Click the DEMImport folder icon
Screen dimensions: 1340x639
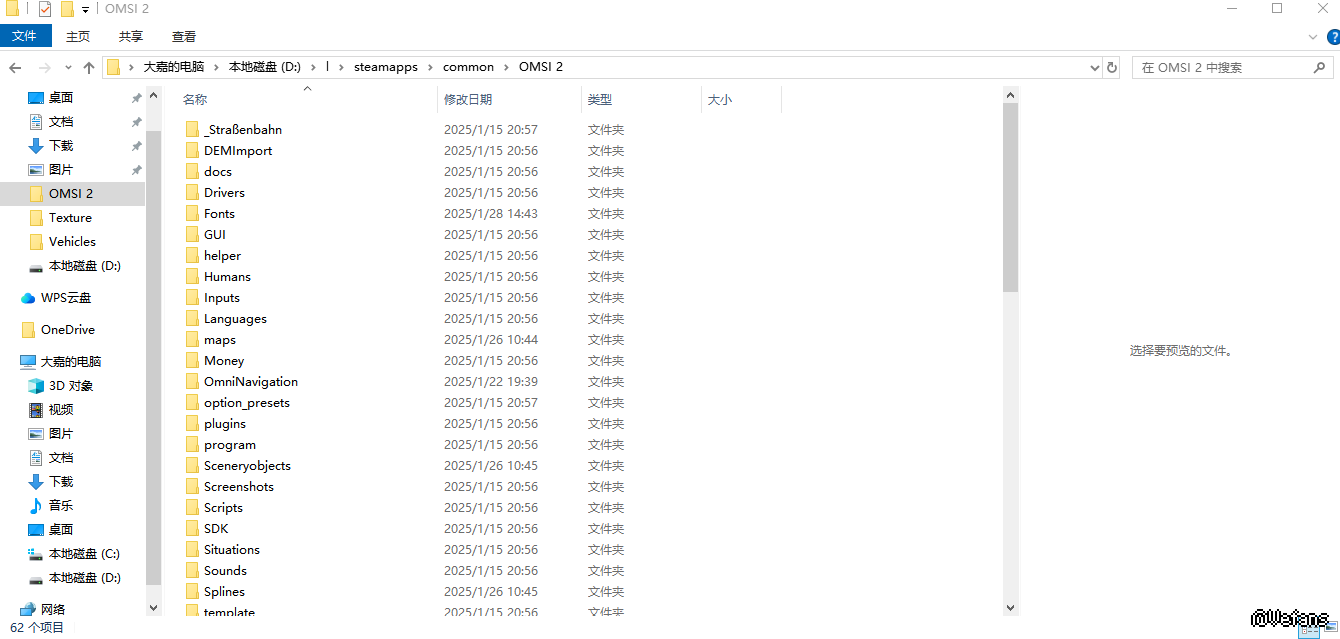[x=193, y=150]
